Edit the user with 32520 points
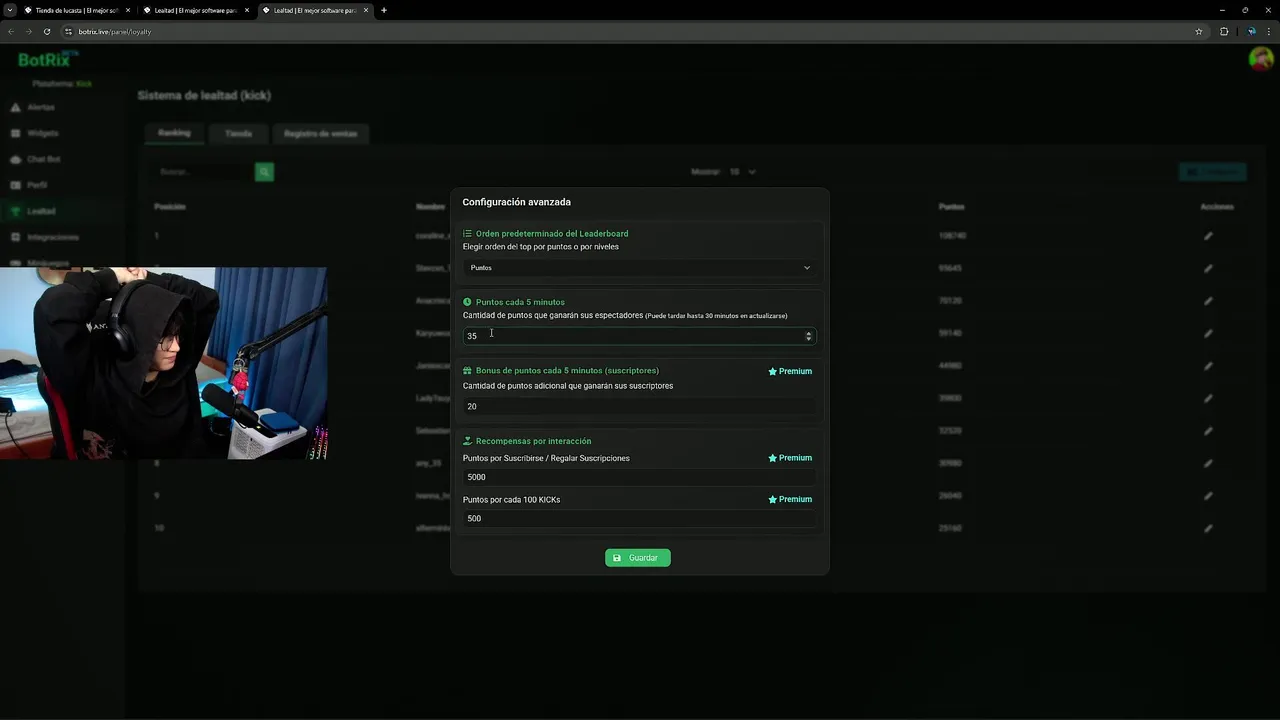The width and height of the screenshot is (1280, 720). [x=1208, y=431]
